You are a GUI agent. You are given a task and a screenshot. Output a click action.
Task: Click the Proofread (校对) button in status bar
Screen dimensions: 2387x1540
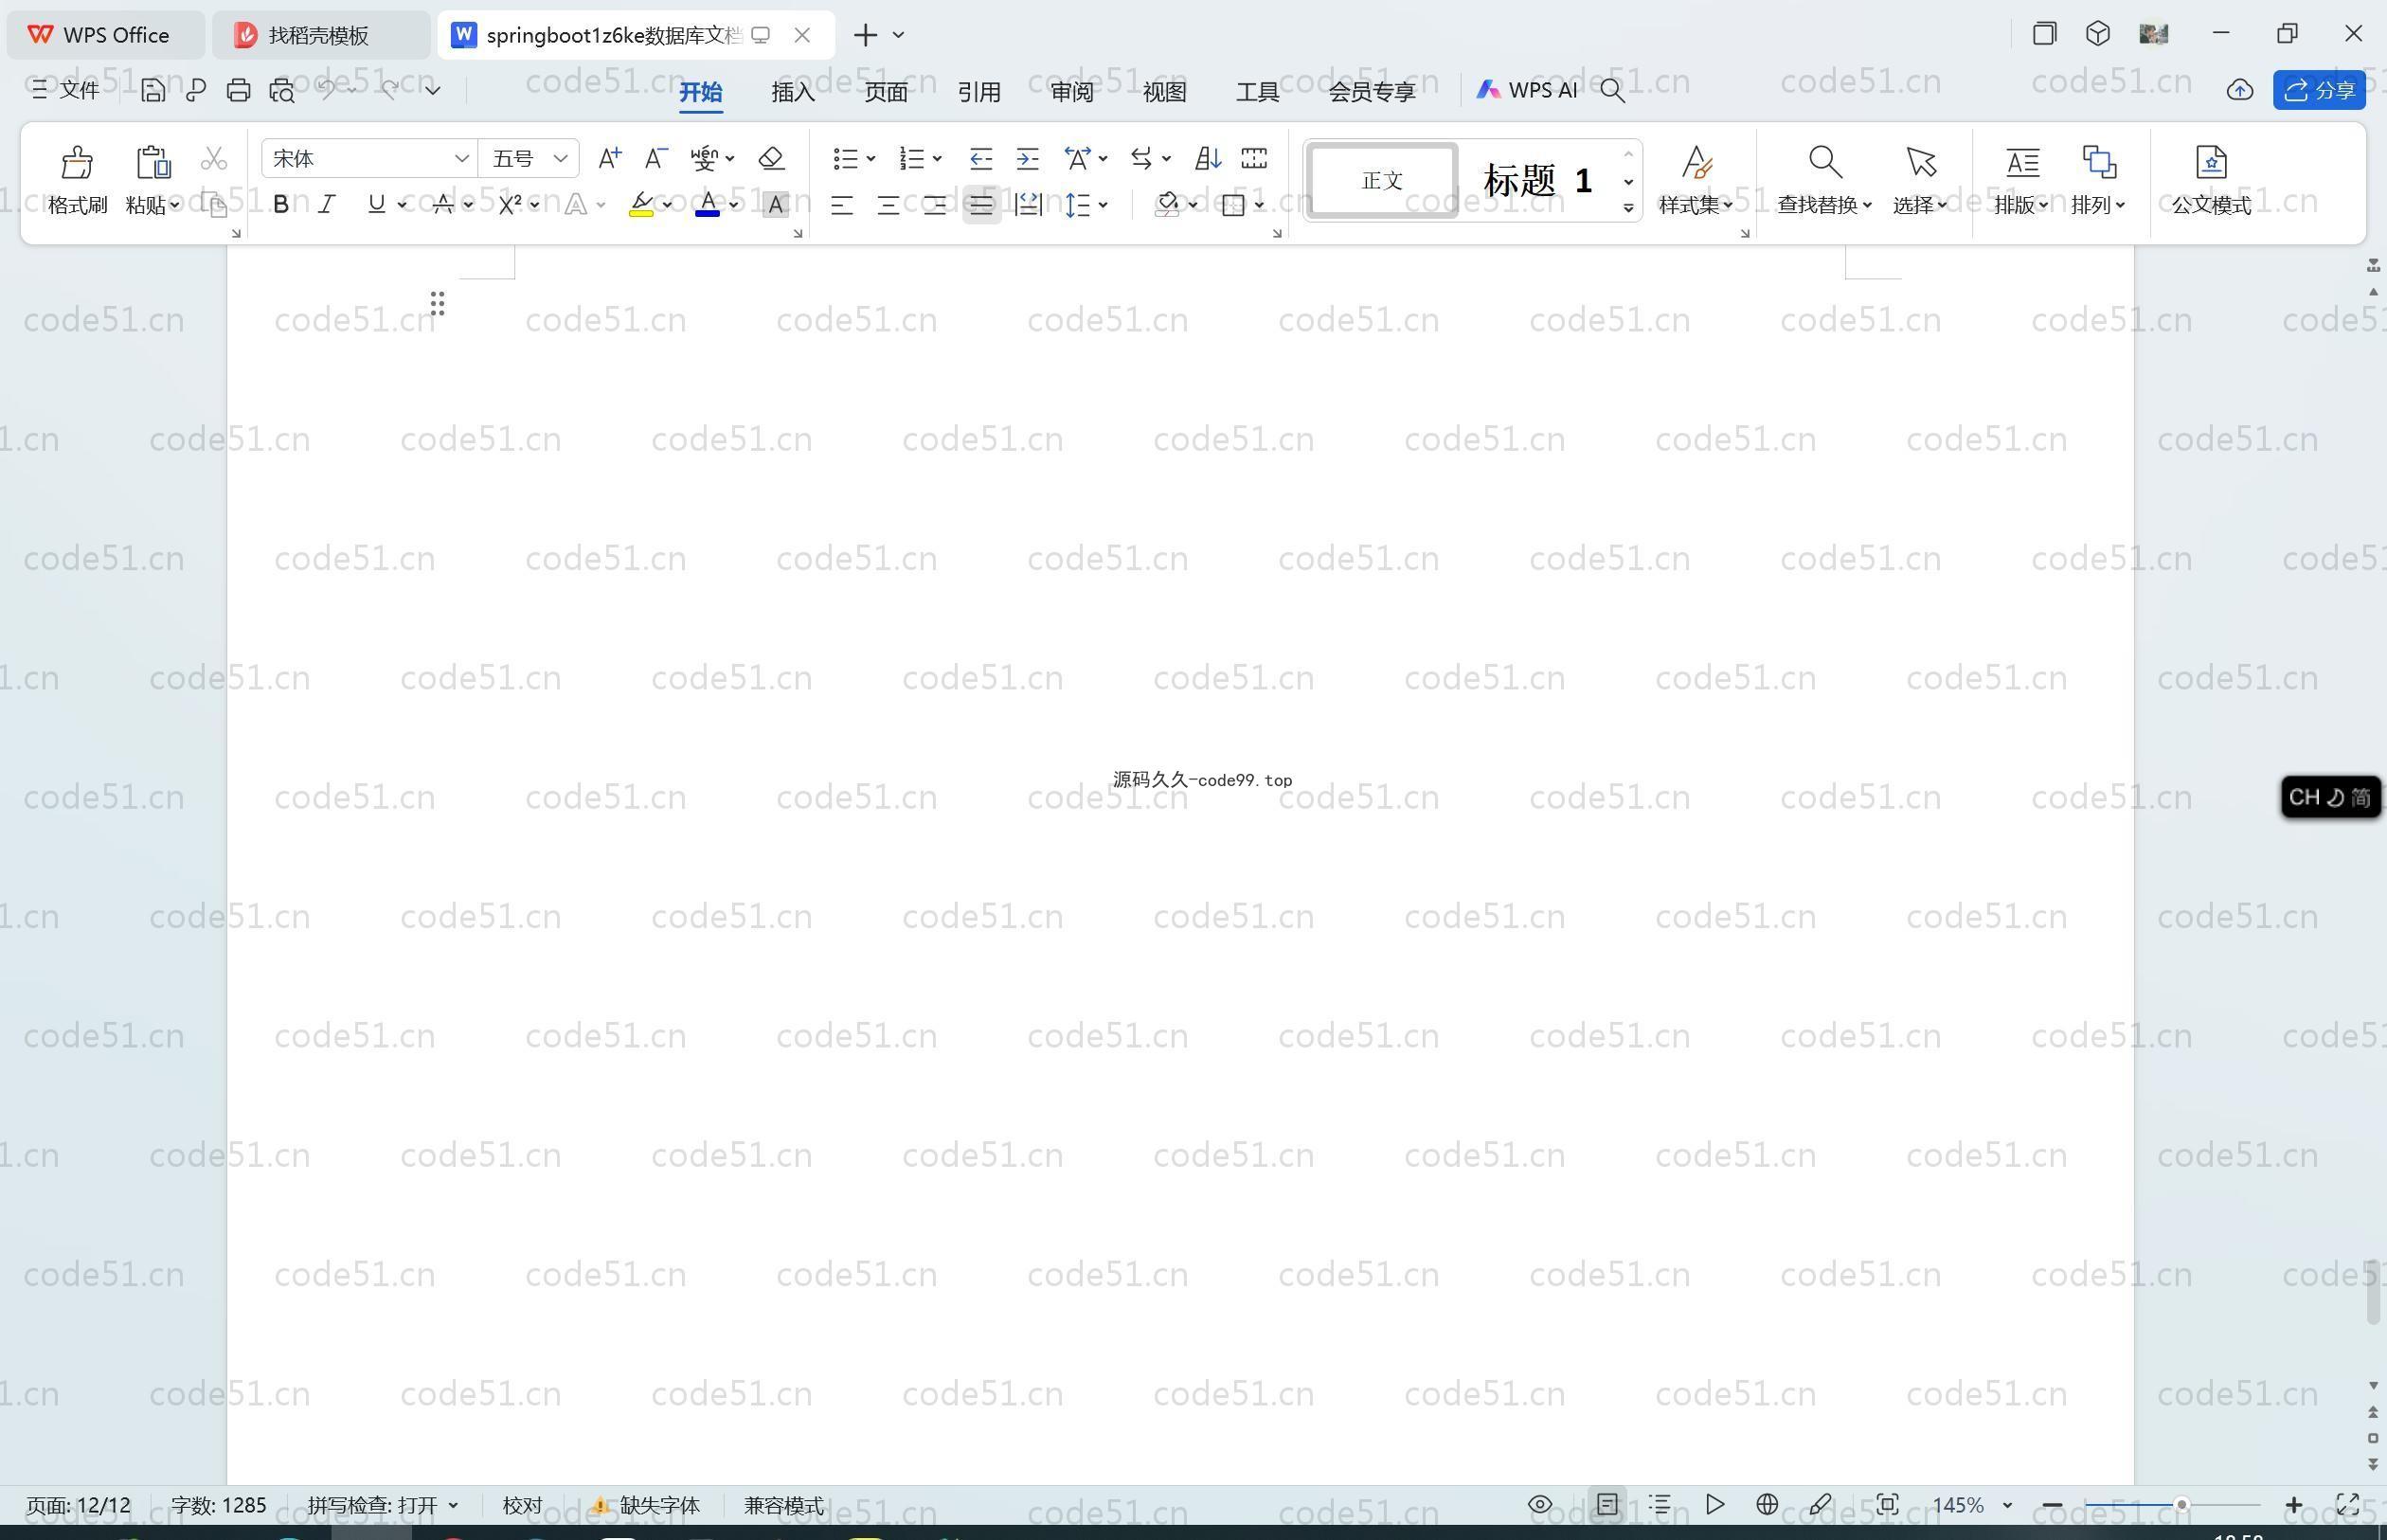tap(522, 1505)
